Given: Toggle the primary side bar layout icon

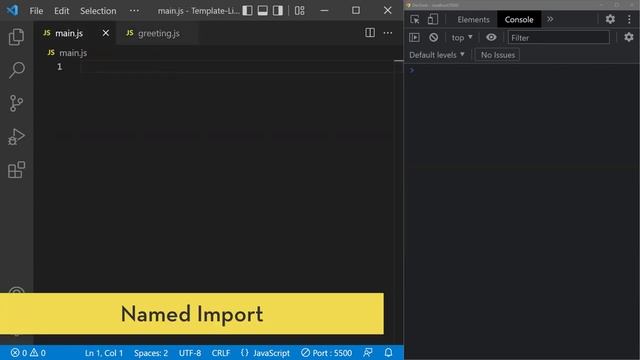Looking at the screenshot, I should tap(247, 11).
